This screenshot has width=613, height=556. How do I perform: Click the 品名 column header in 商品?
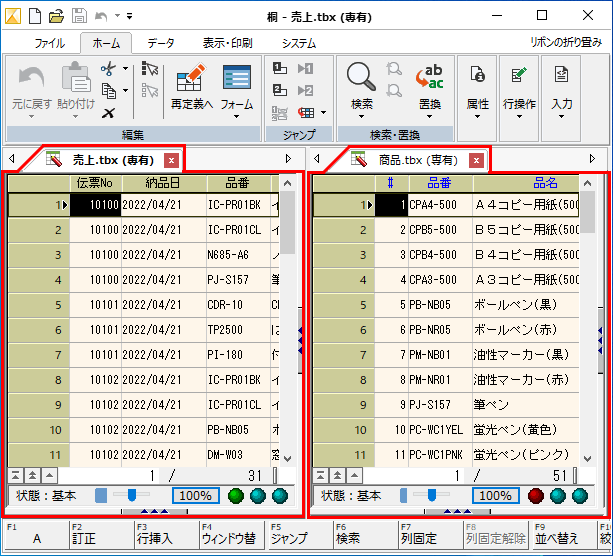526,183
